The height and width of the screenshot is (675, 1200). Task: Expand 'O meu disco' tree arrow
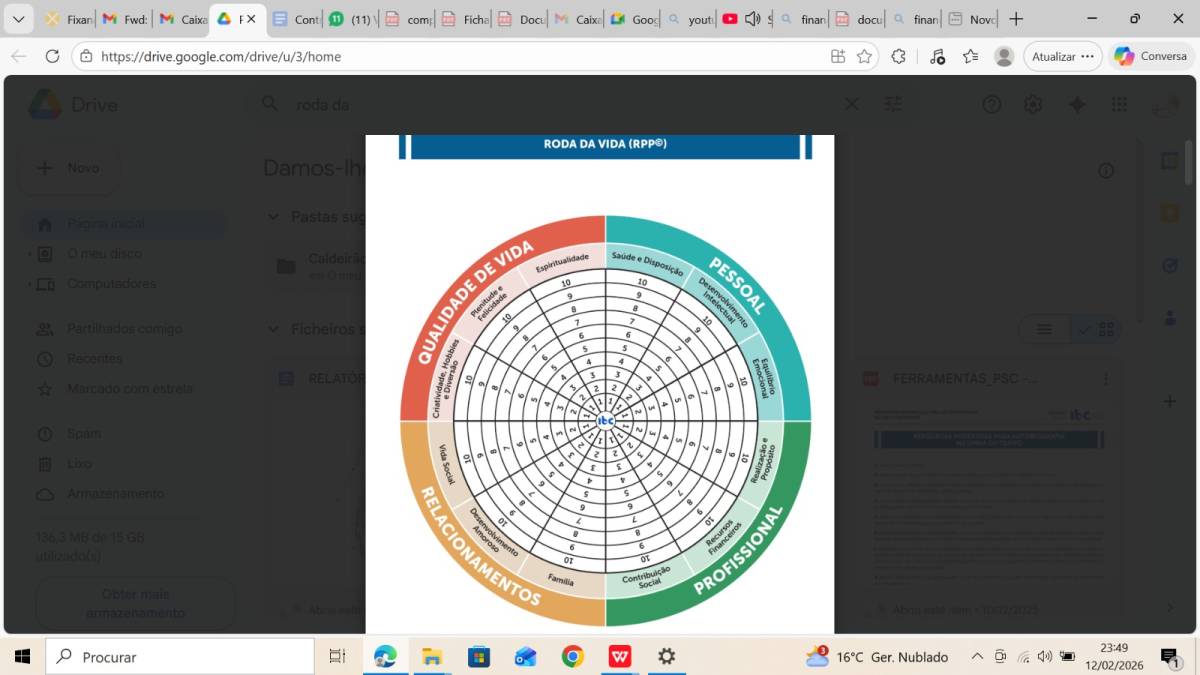(29, 254)
